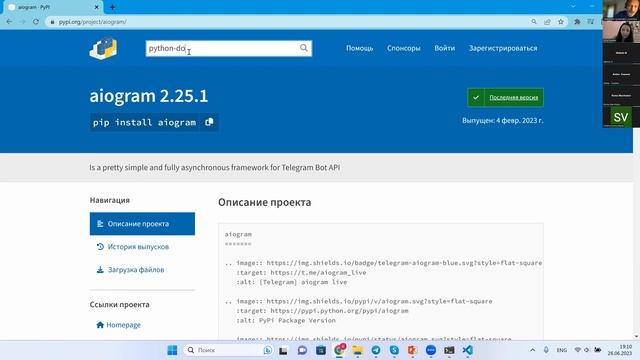Open Telegram from the taskbar
Viewport: 640px width, 360px height.
click(376, 350)
